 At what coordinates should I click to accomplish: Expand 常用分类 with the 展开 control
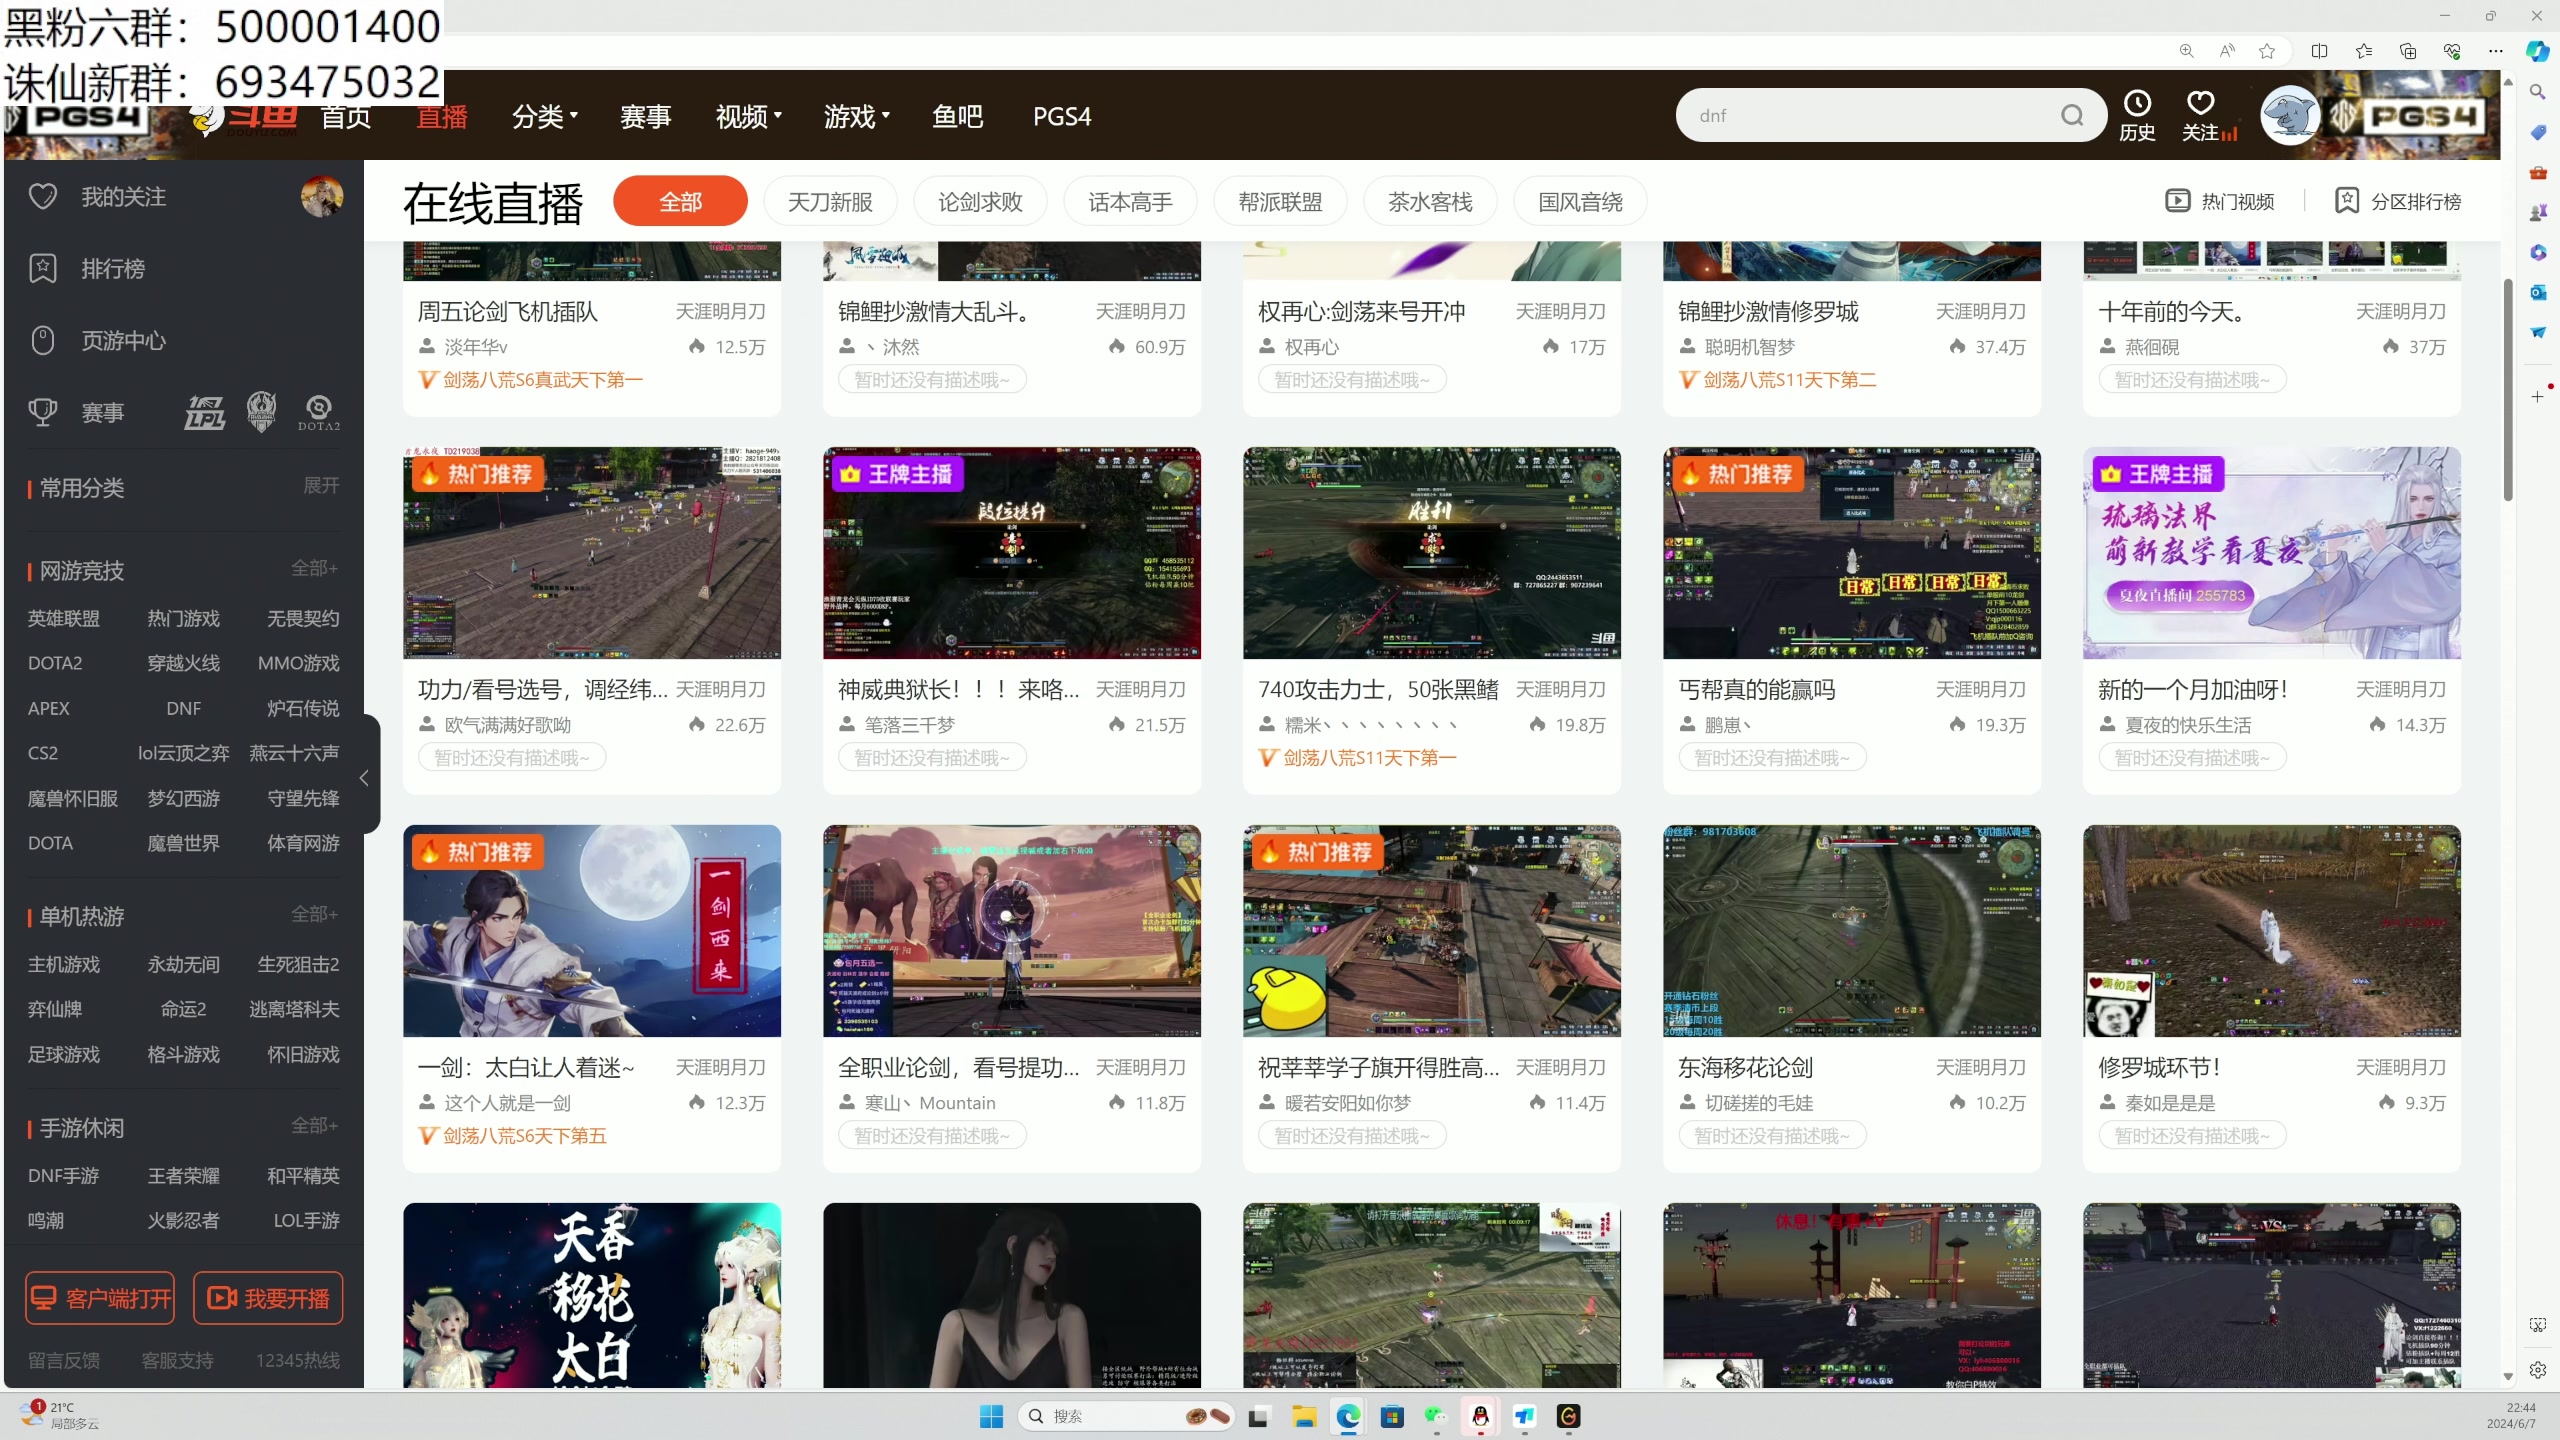[x=320, y=486]
